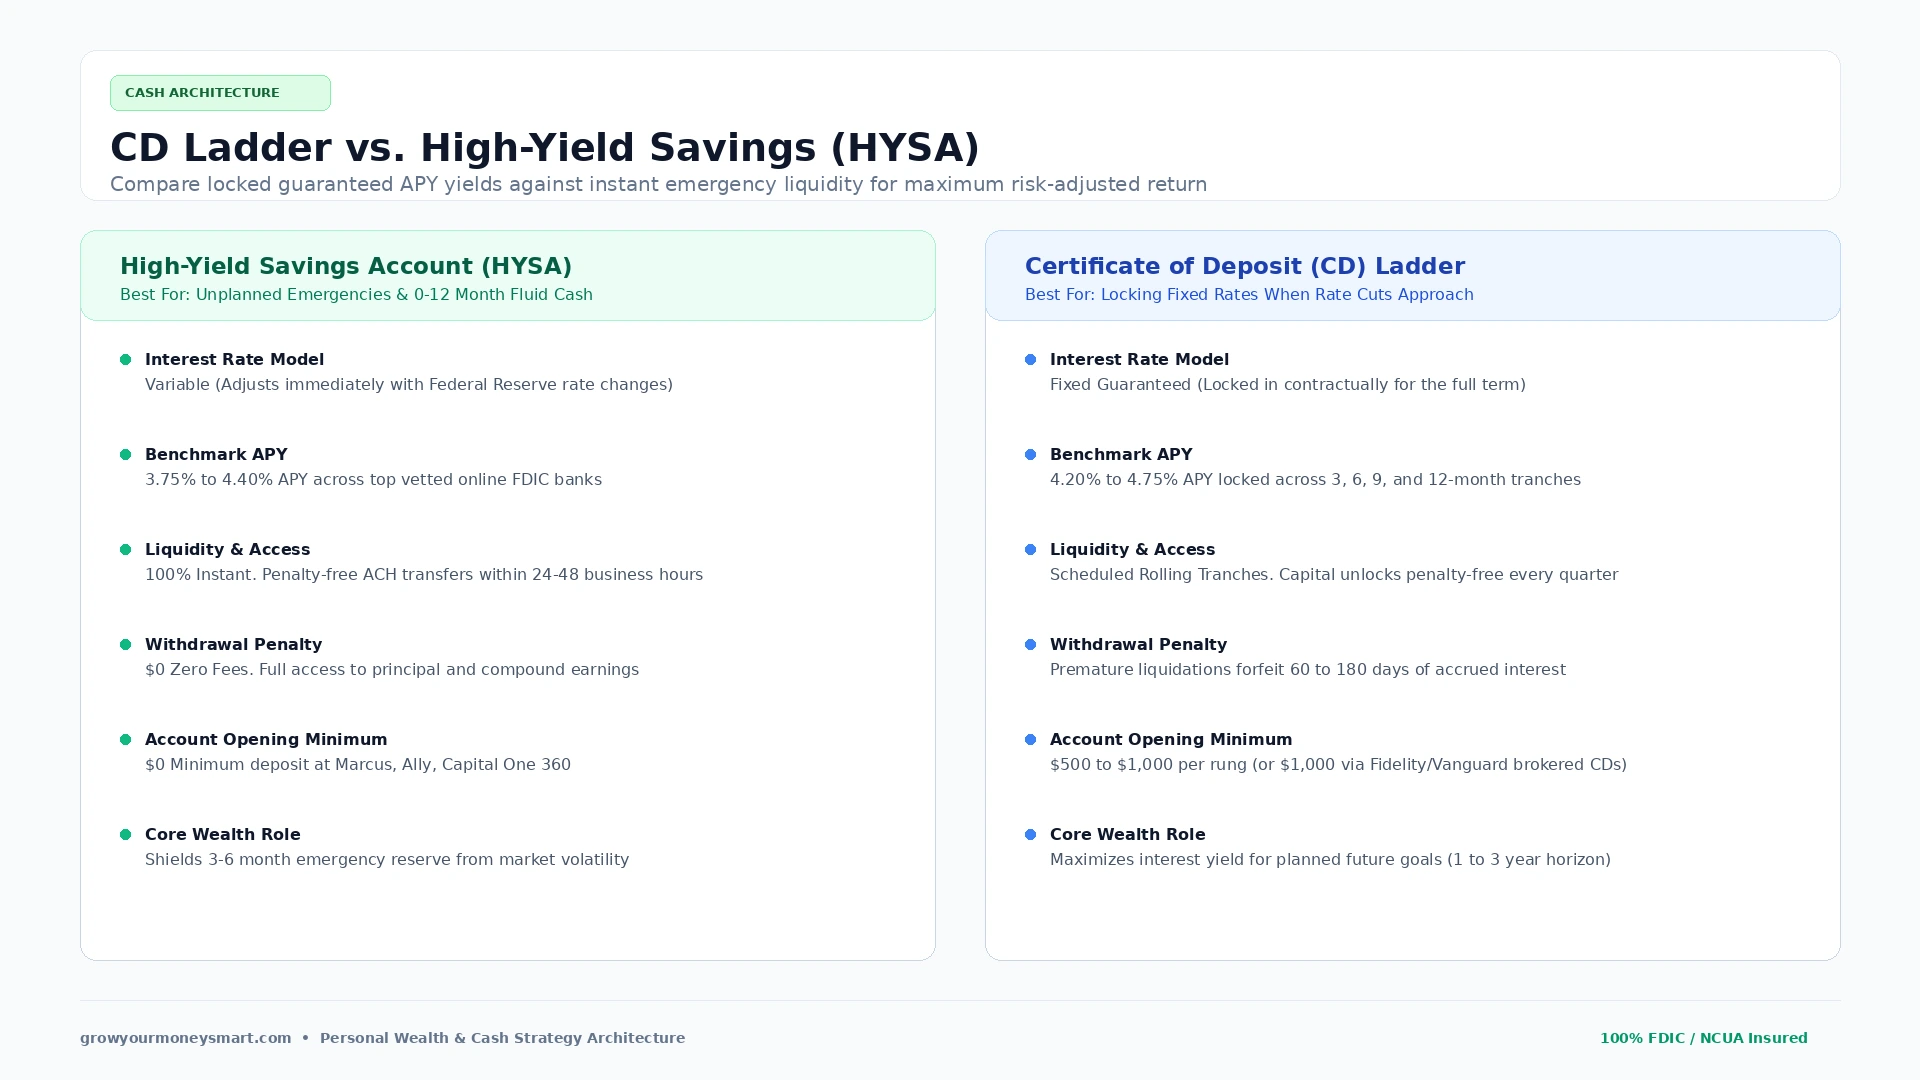Click 'Maximizes interest yield for planned future goals' text
Screen dimensions: 1920x1080
pyautogui.click(x=1330, y=860)
